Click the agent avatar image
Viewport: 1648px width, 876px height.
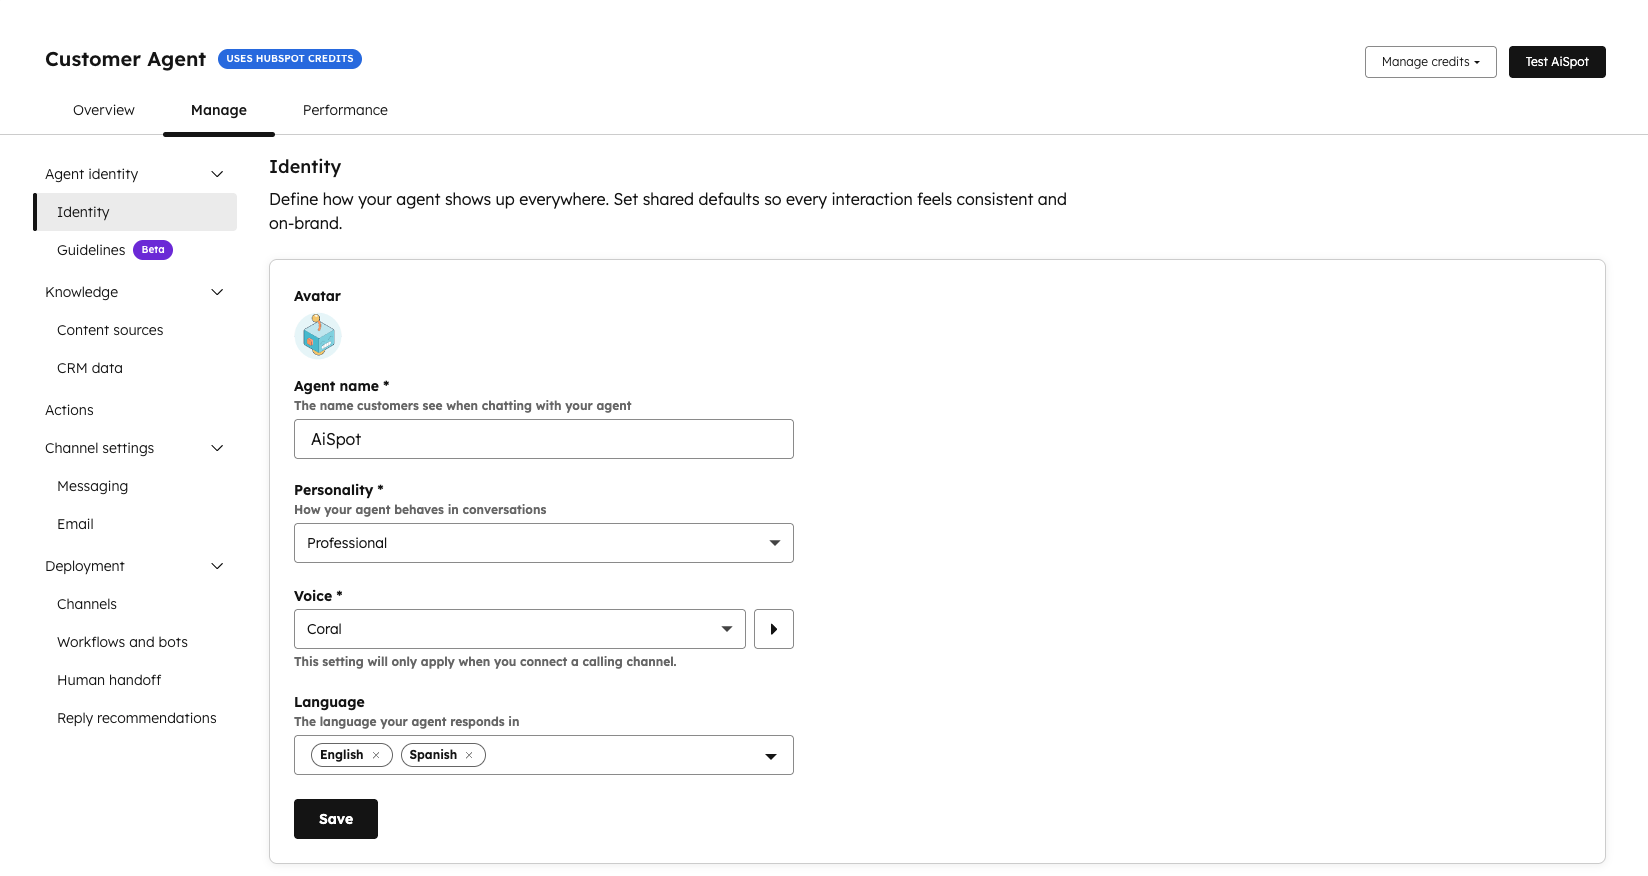click(x=318, y=336)
